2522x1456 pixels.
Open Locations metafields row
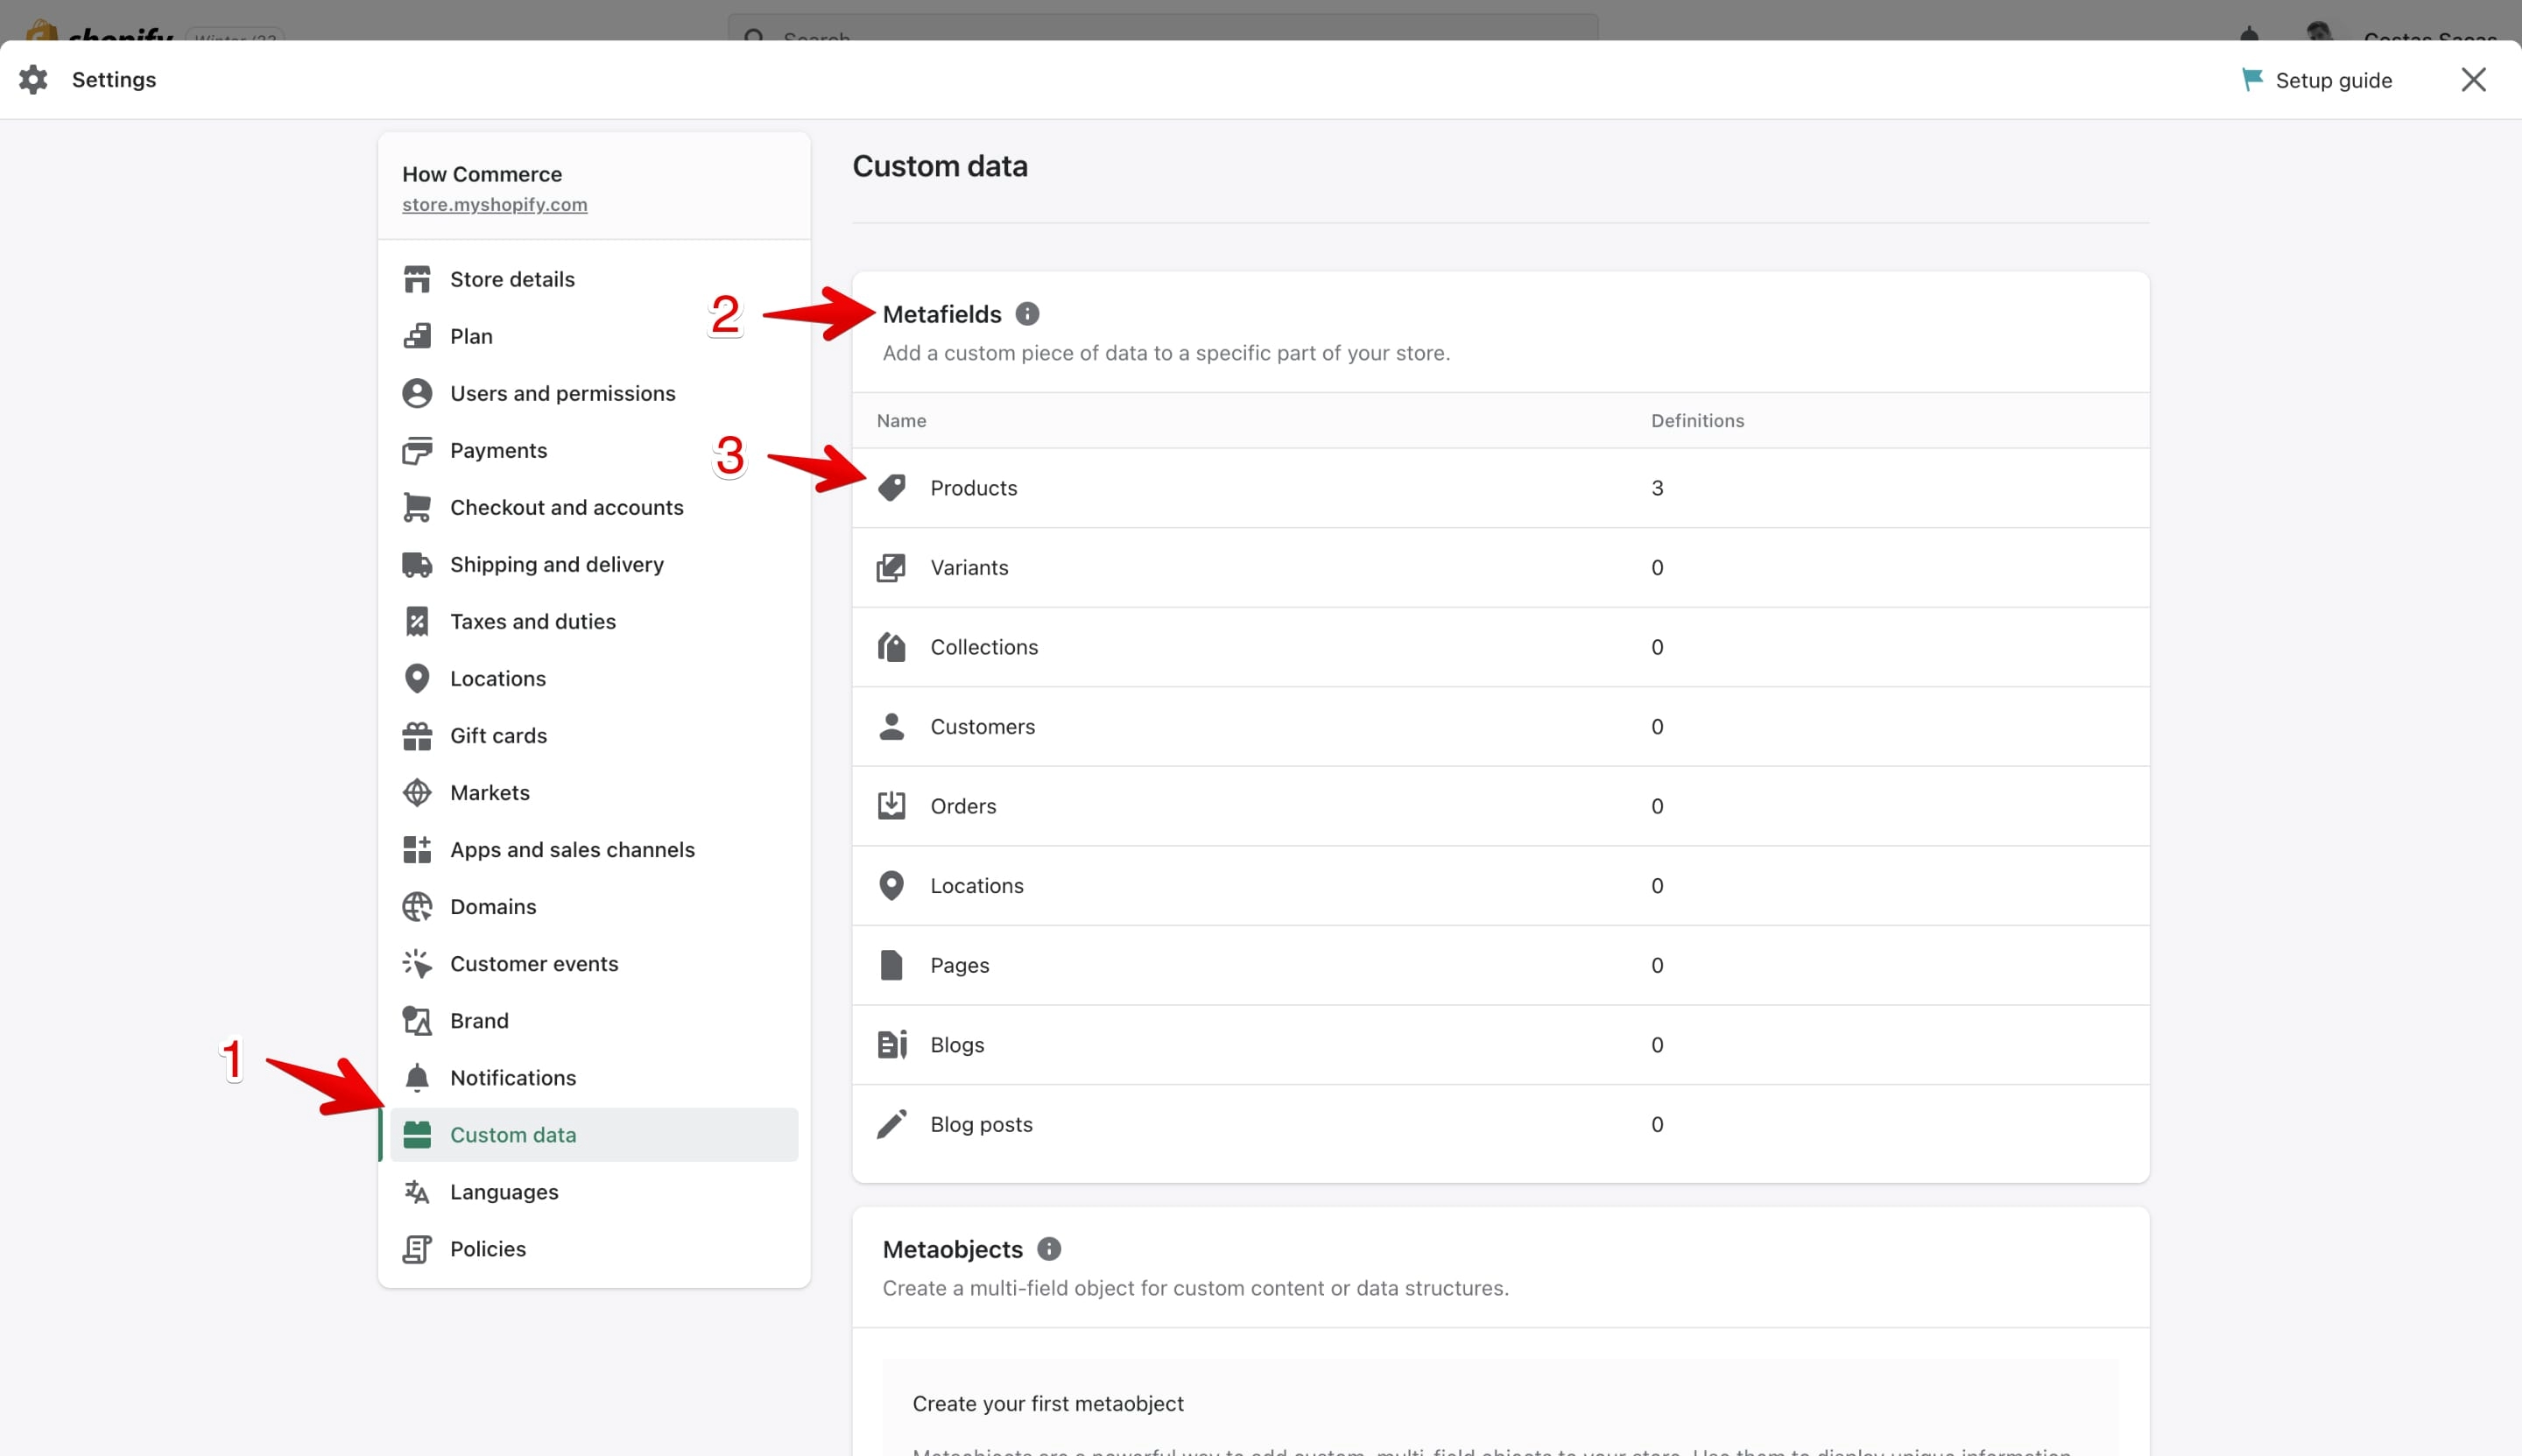pos(1500,886)
